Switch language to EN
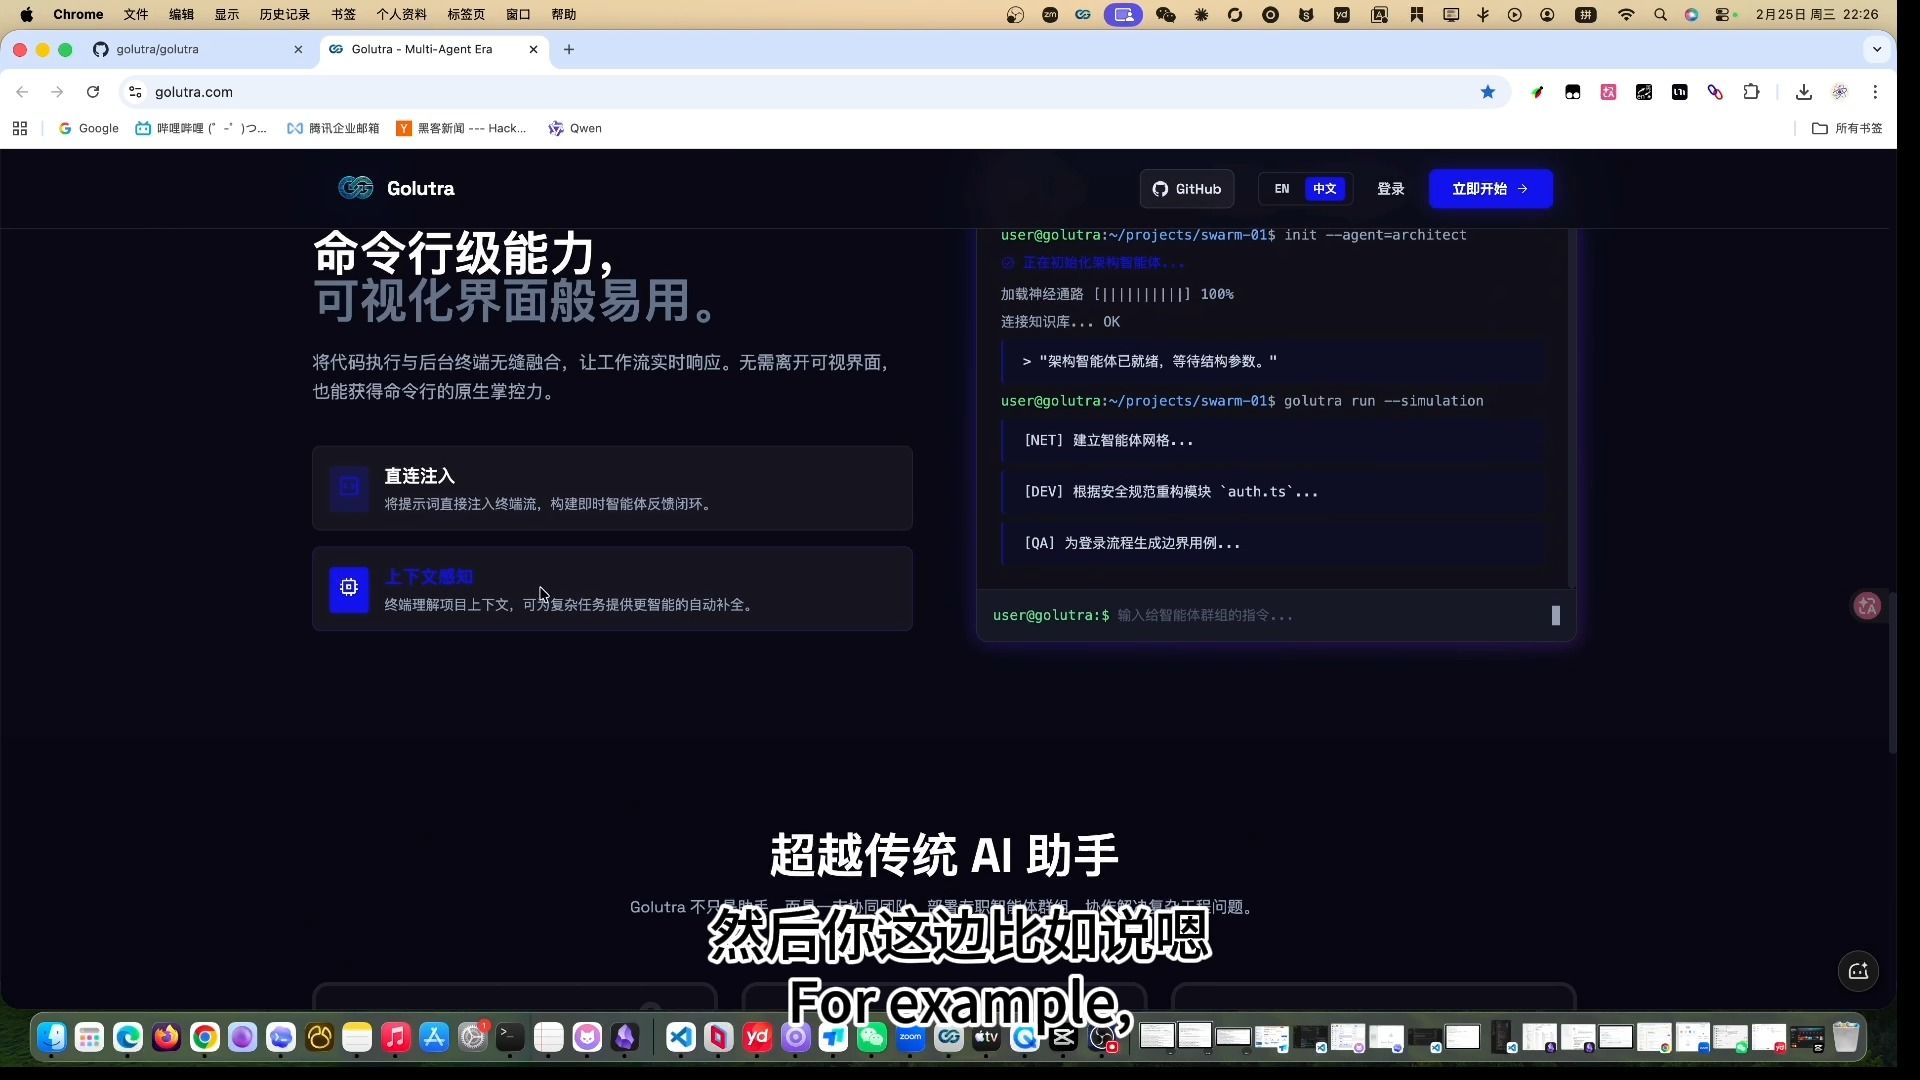This screenshot has width=1920, height=1080. (1281, 189)
